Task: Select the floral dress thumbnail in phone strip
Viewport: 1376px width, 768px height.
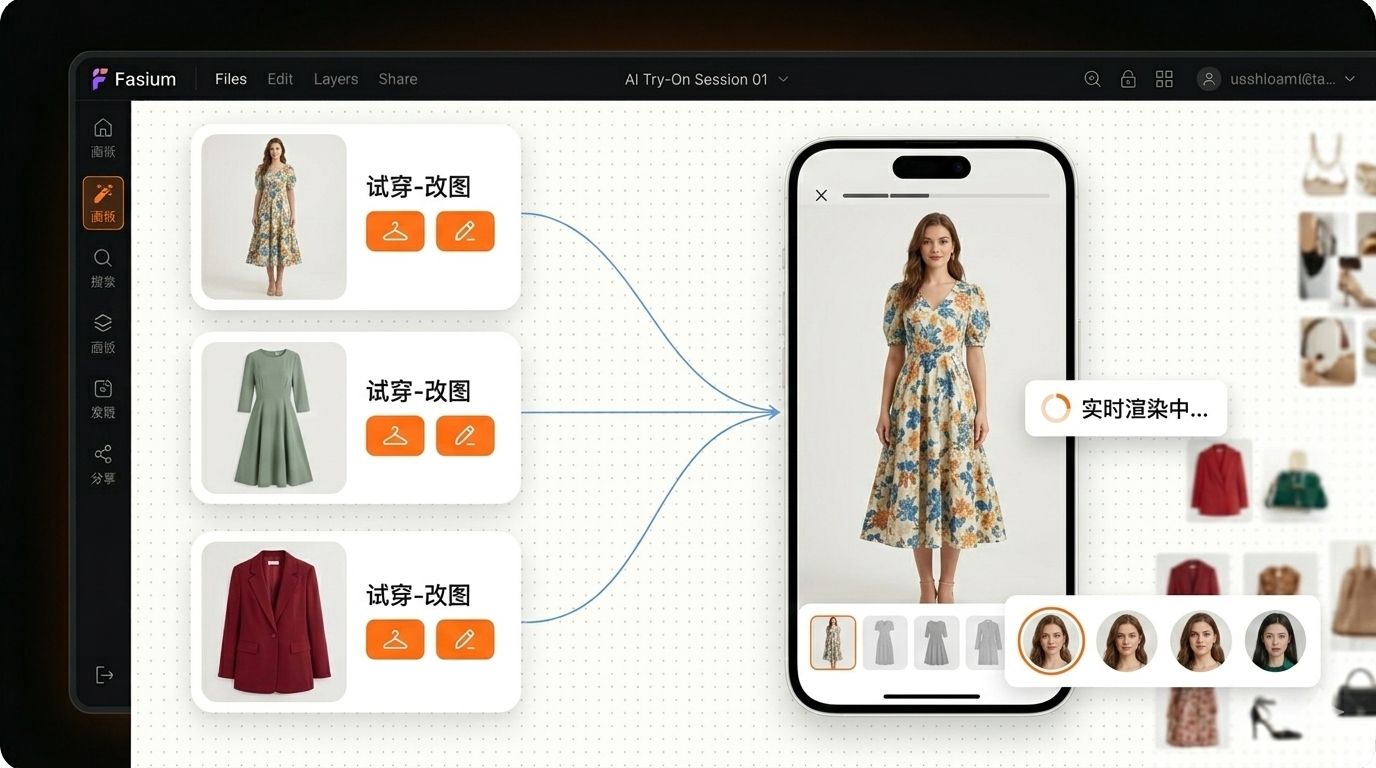Action: coord(833,642)
